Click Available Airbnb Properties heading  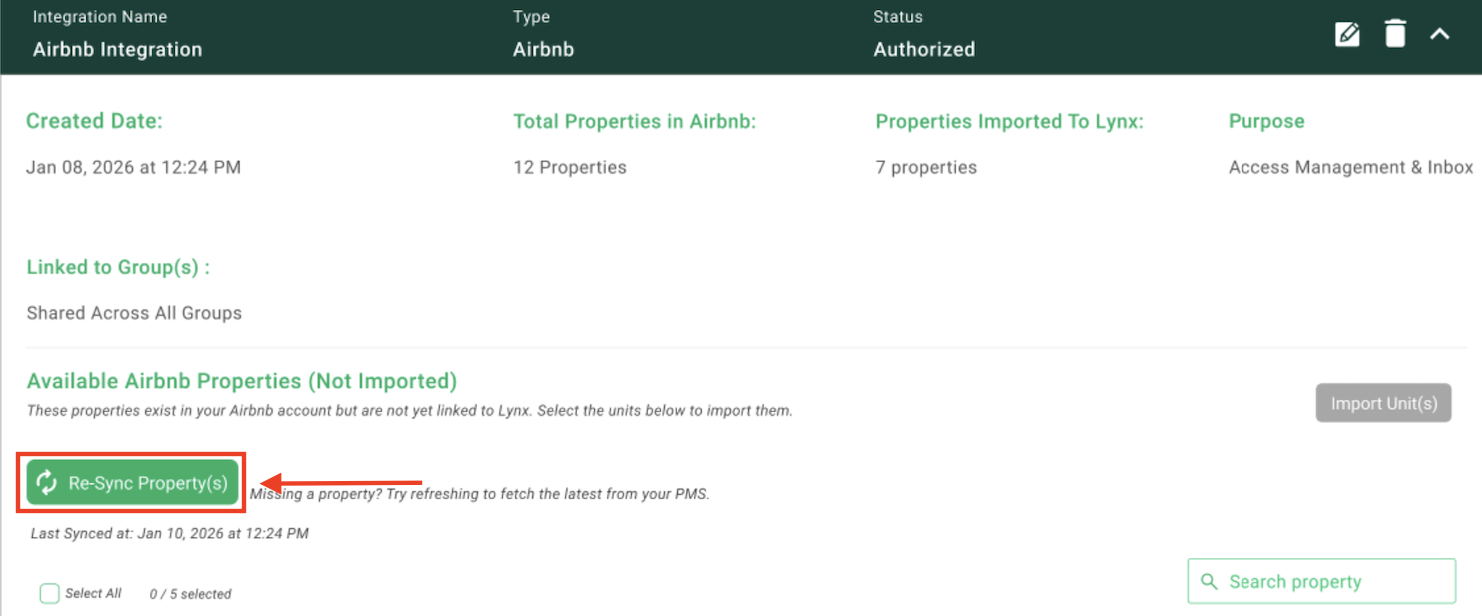[x=242, y=381]
